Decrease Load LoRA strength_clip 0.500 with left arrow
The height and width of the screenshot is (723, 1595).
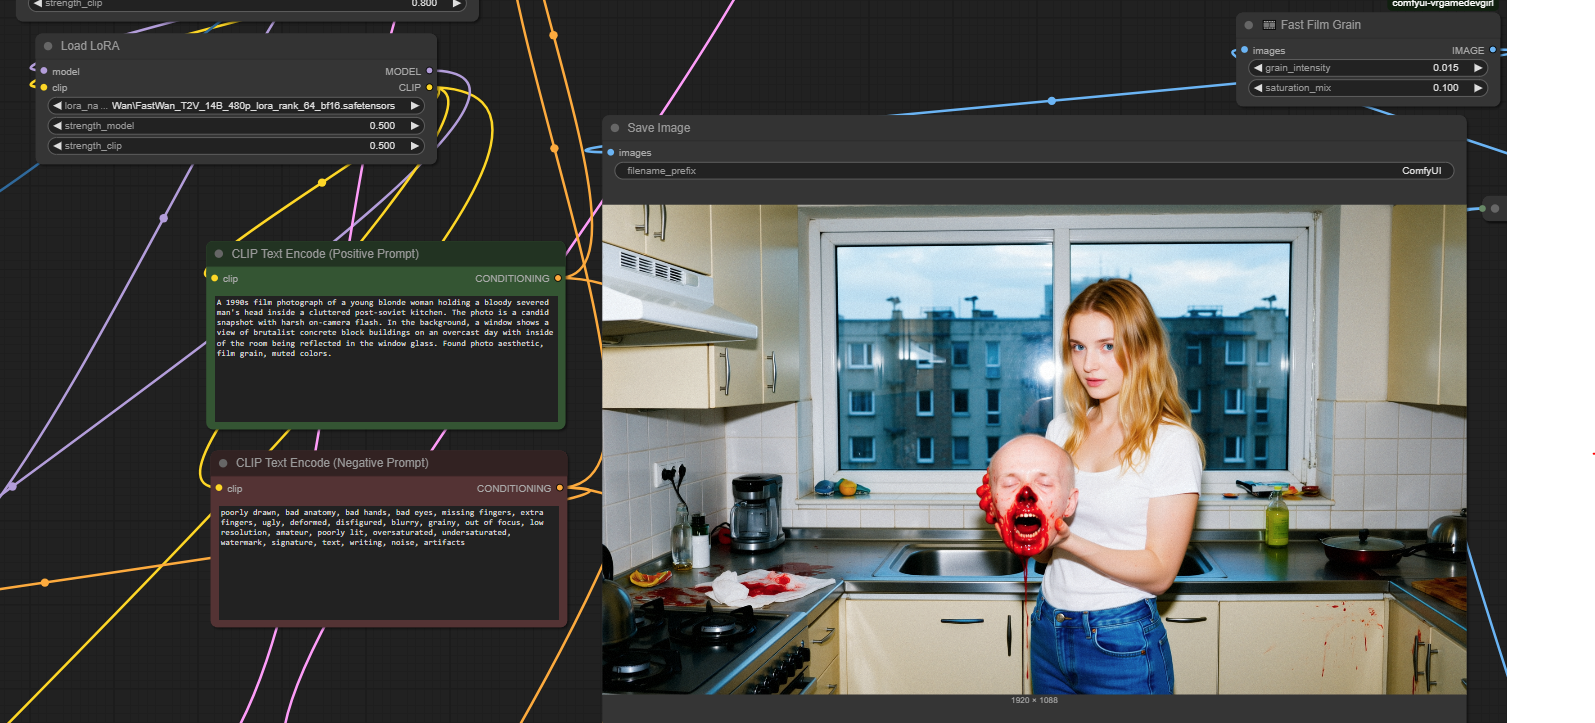click(57, 146)
